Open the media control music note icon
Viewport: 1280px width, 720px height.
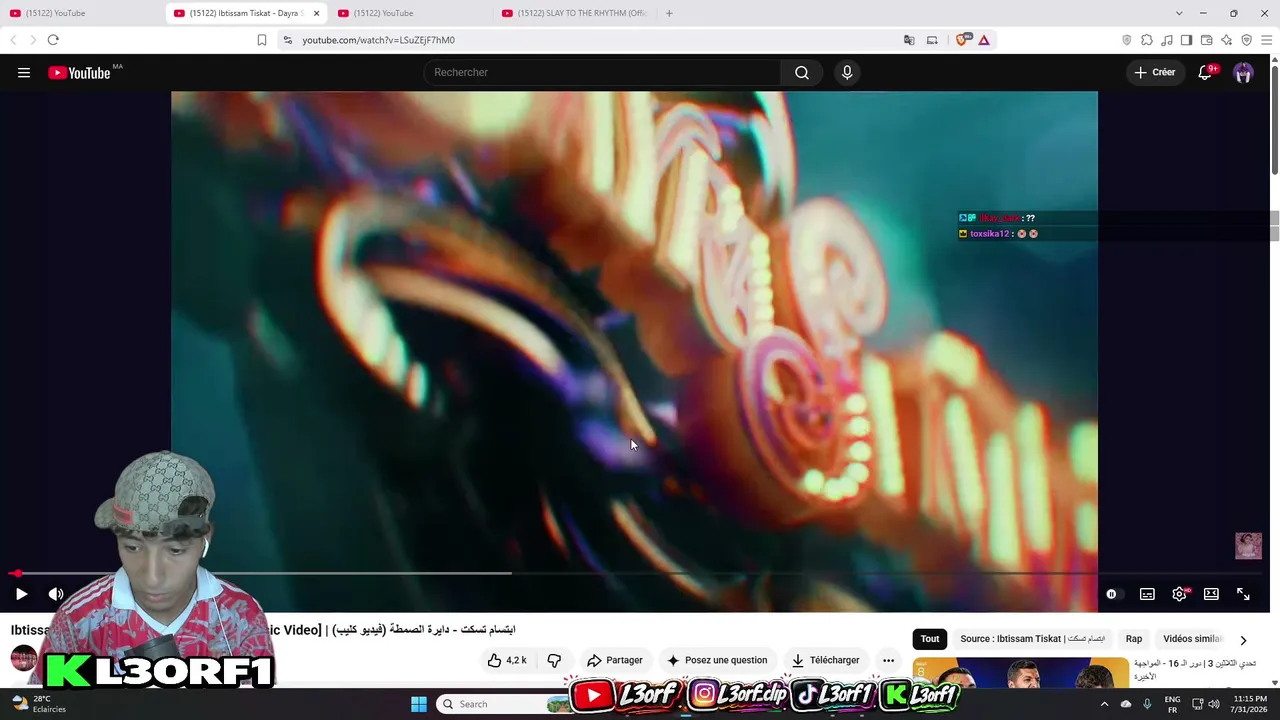1167,40
